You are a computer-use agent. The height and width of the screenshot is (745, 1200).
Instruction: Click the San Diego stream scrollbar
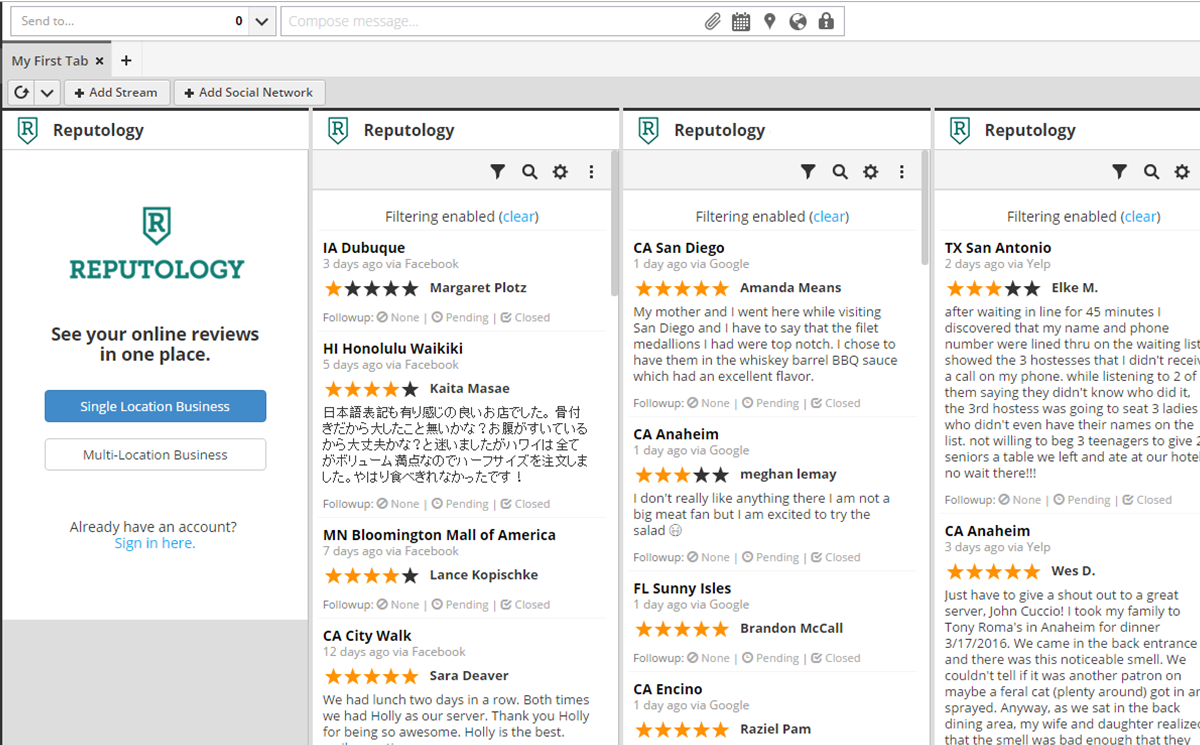pos(925,208)
